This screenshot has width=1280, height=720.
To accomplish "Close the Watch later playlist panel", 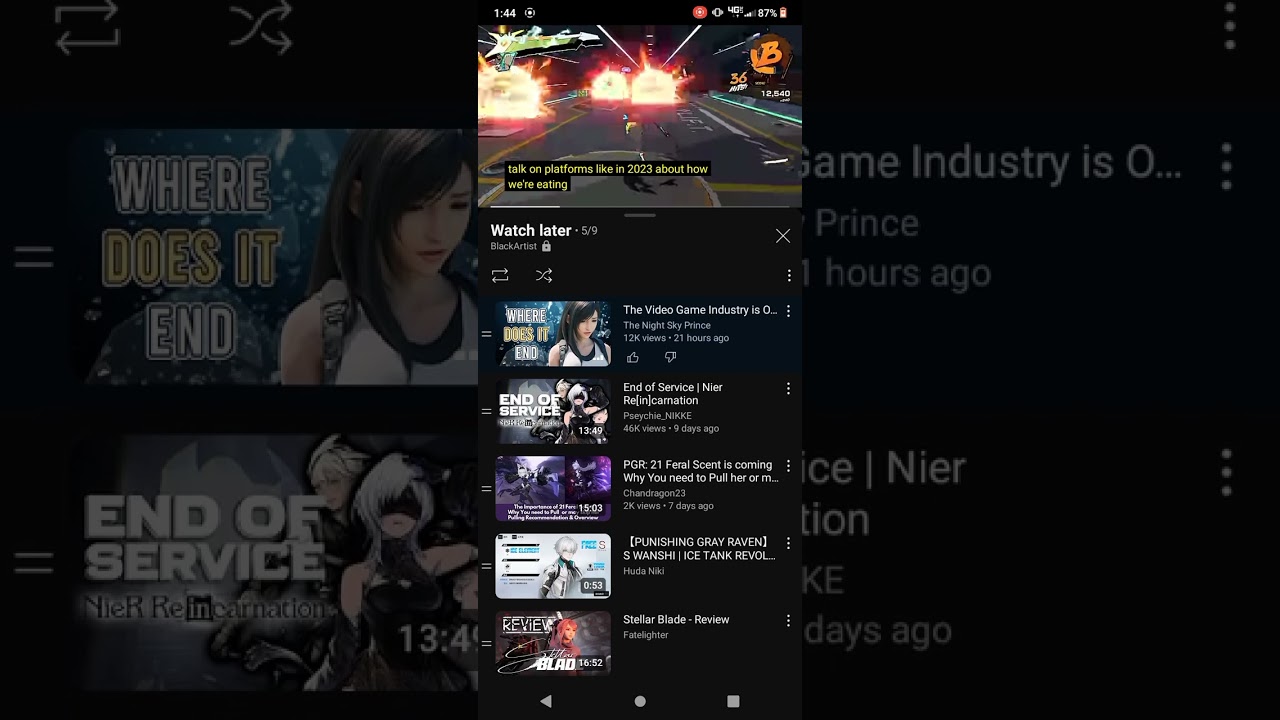I will point(783,236).
